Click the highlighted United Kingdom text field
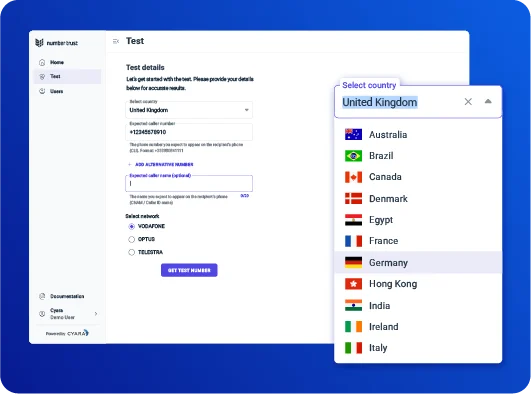The image size is (531, 394). (380, 102)
